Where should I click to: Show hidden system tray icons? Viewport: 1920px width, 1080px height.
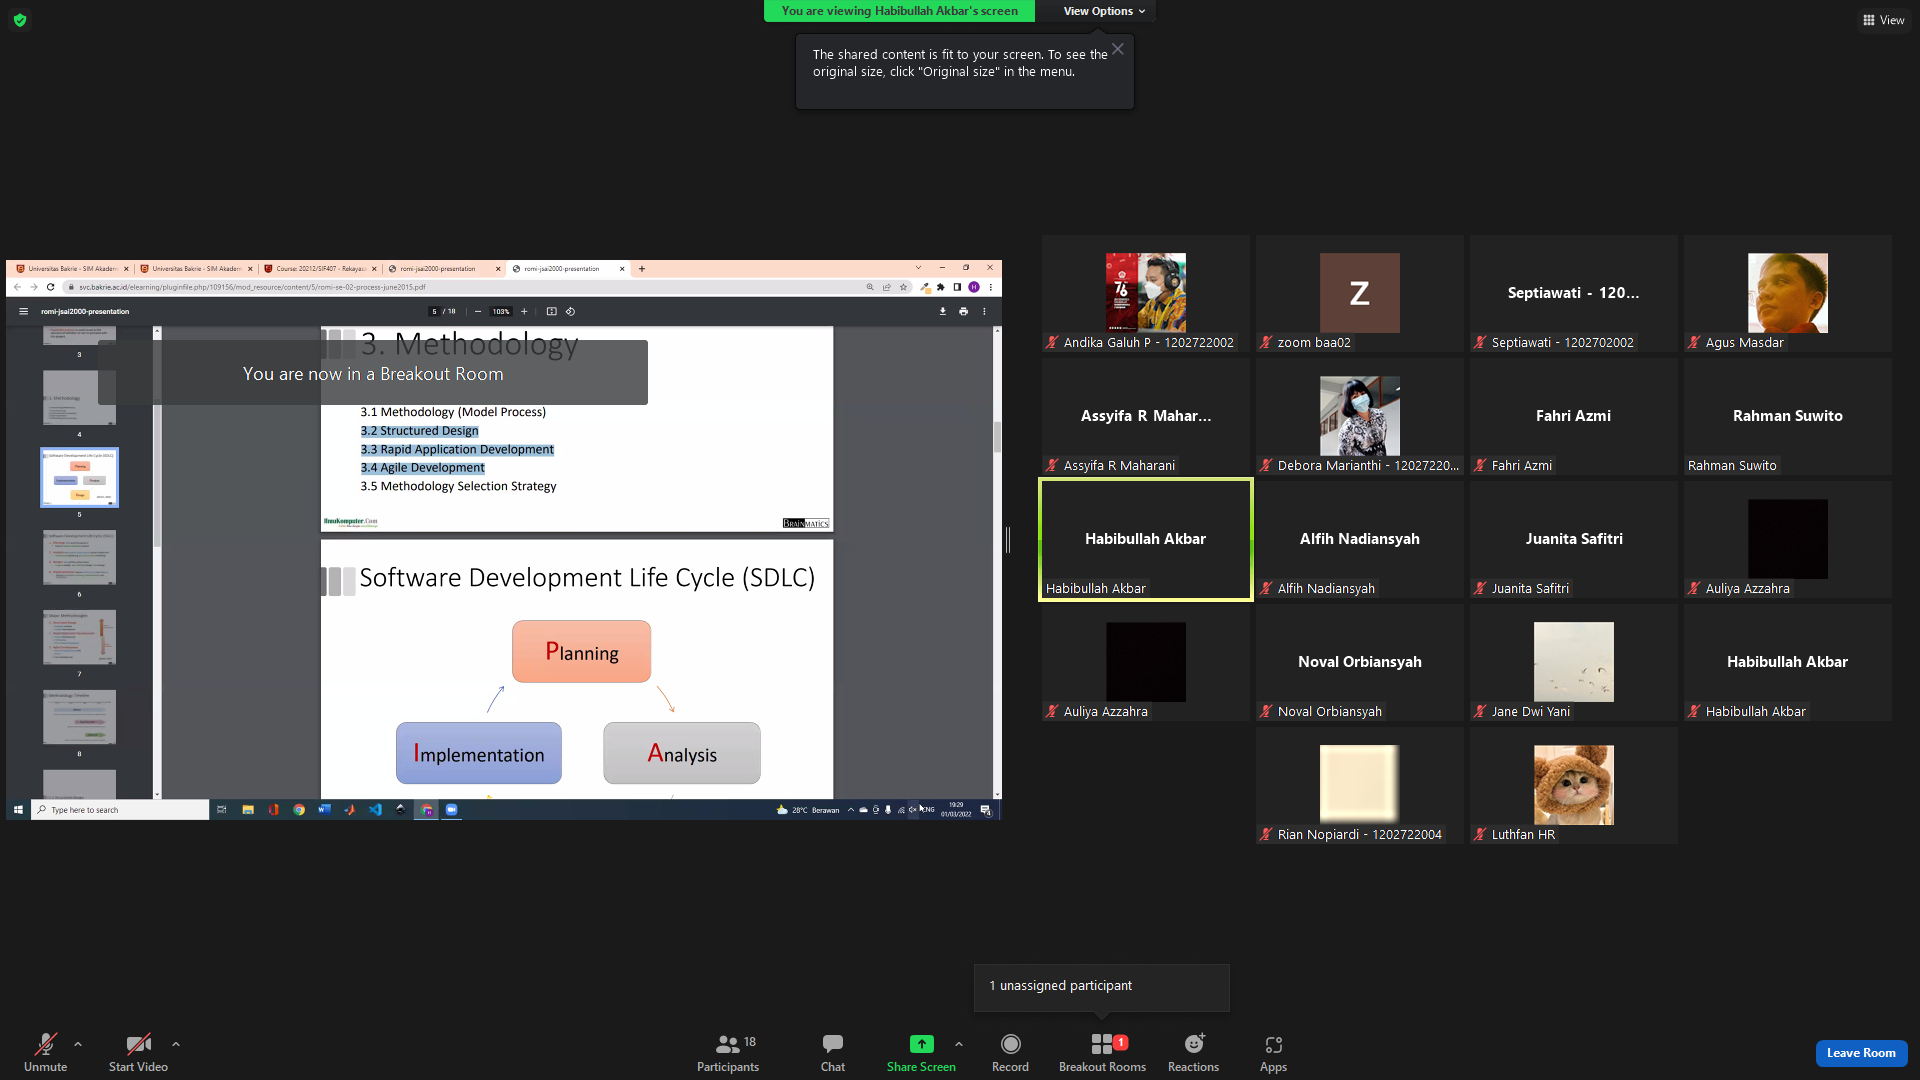click(x=851, y=810)
